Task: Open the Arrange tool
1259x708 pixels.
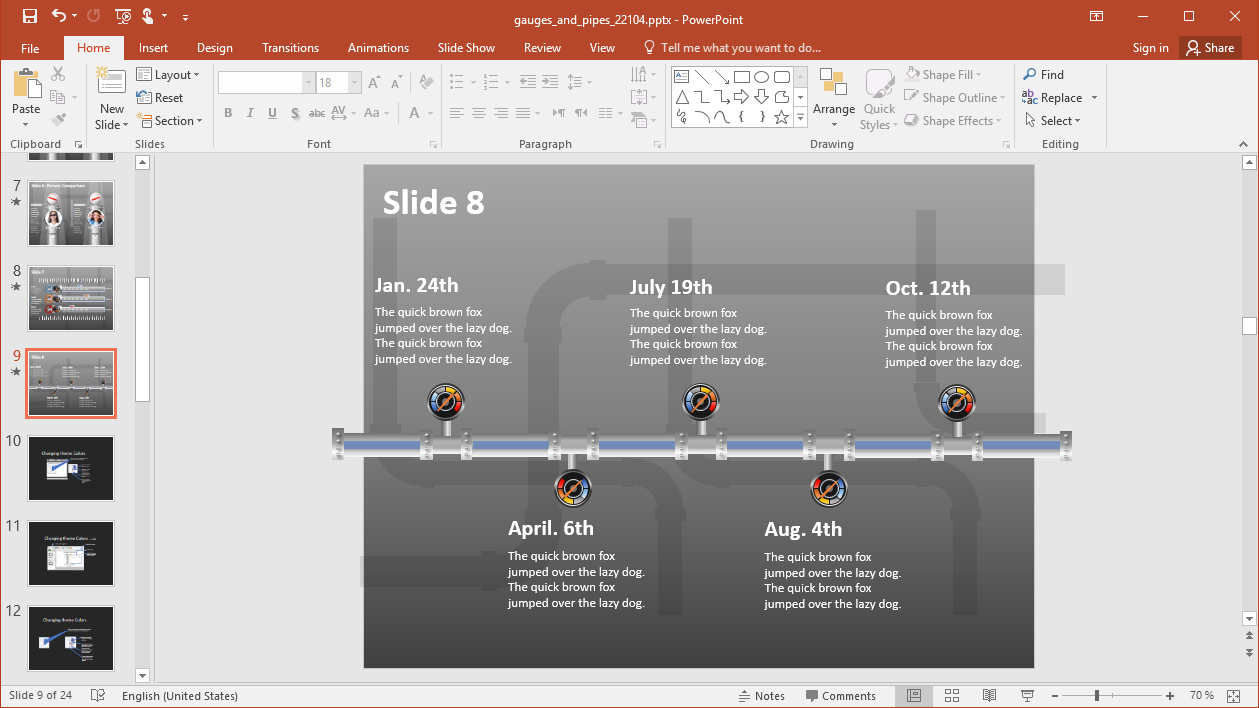Action: 833,98
